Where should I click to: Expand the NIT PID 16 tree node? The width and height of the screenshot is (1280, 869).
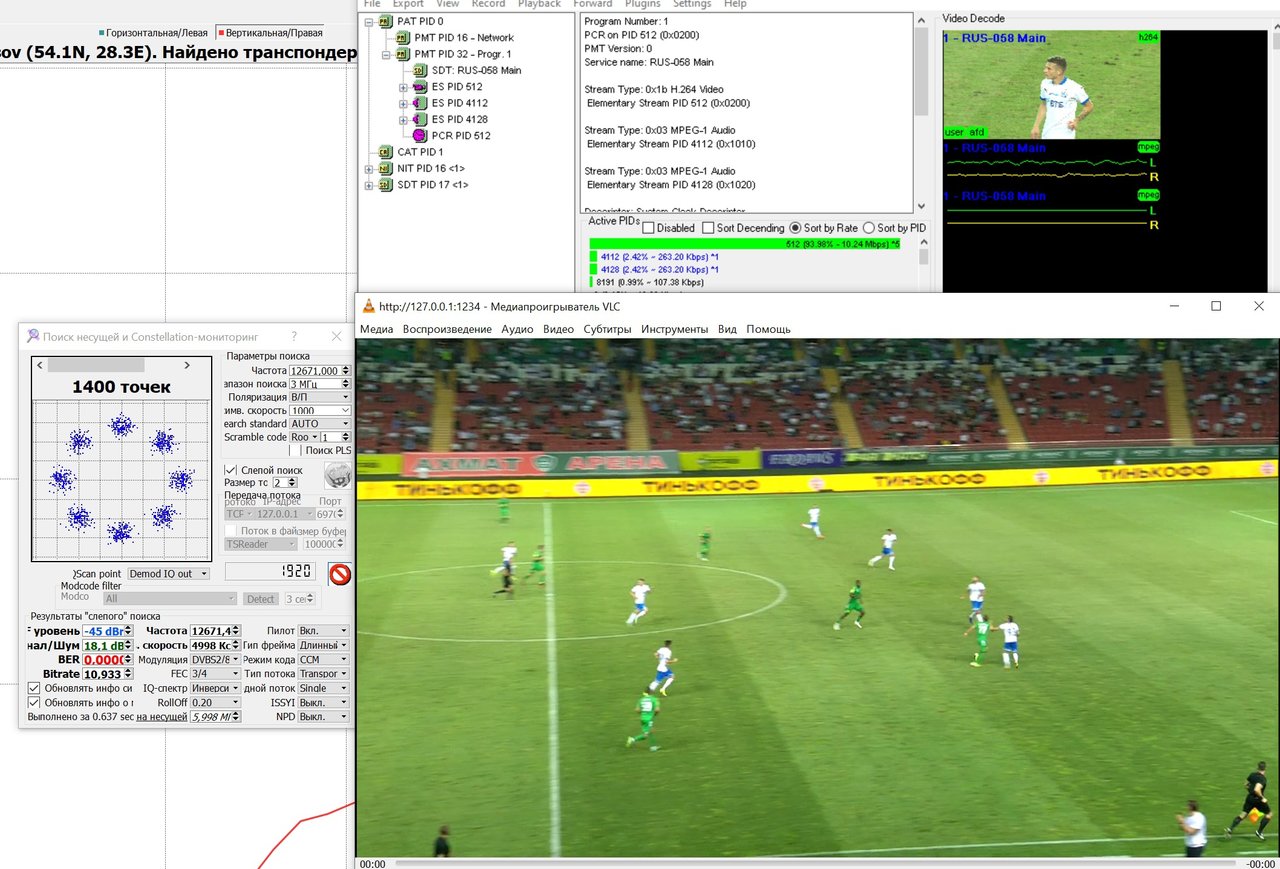(x=369, y=169)
